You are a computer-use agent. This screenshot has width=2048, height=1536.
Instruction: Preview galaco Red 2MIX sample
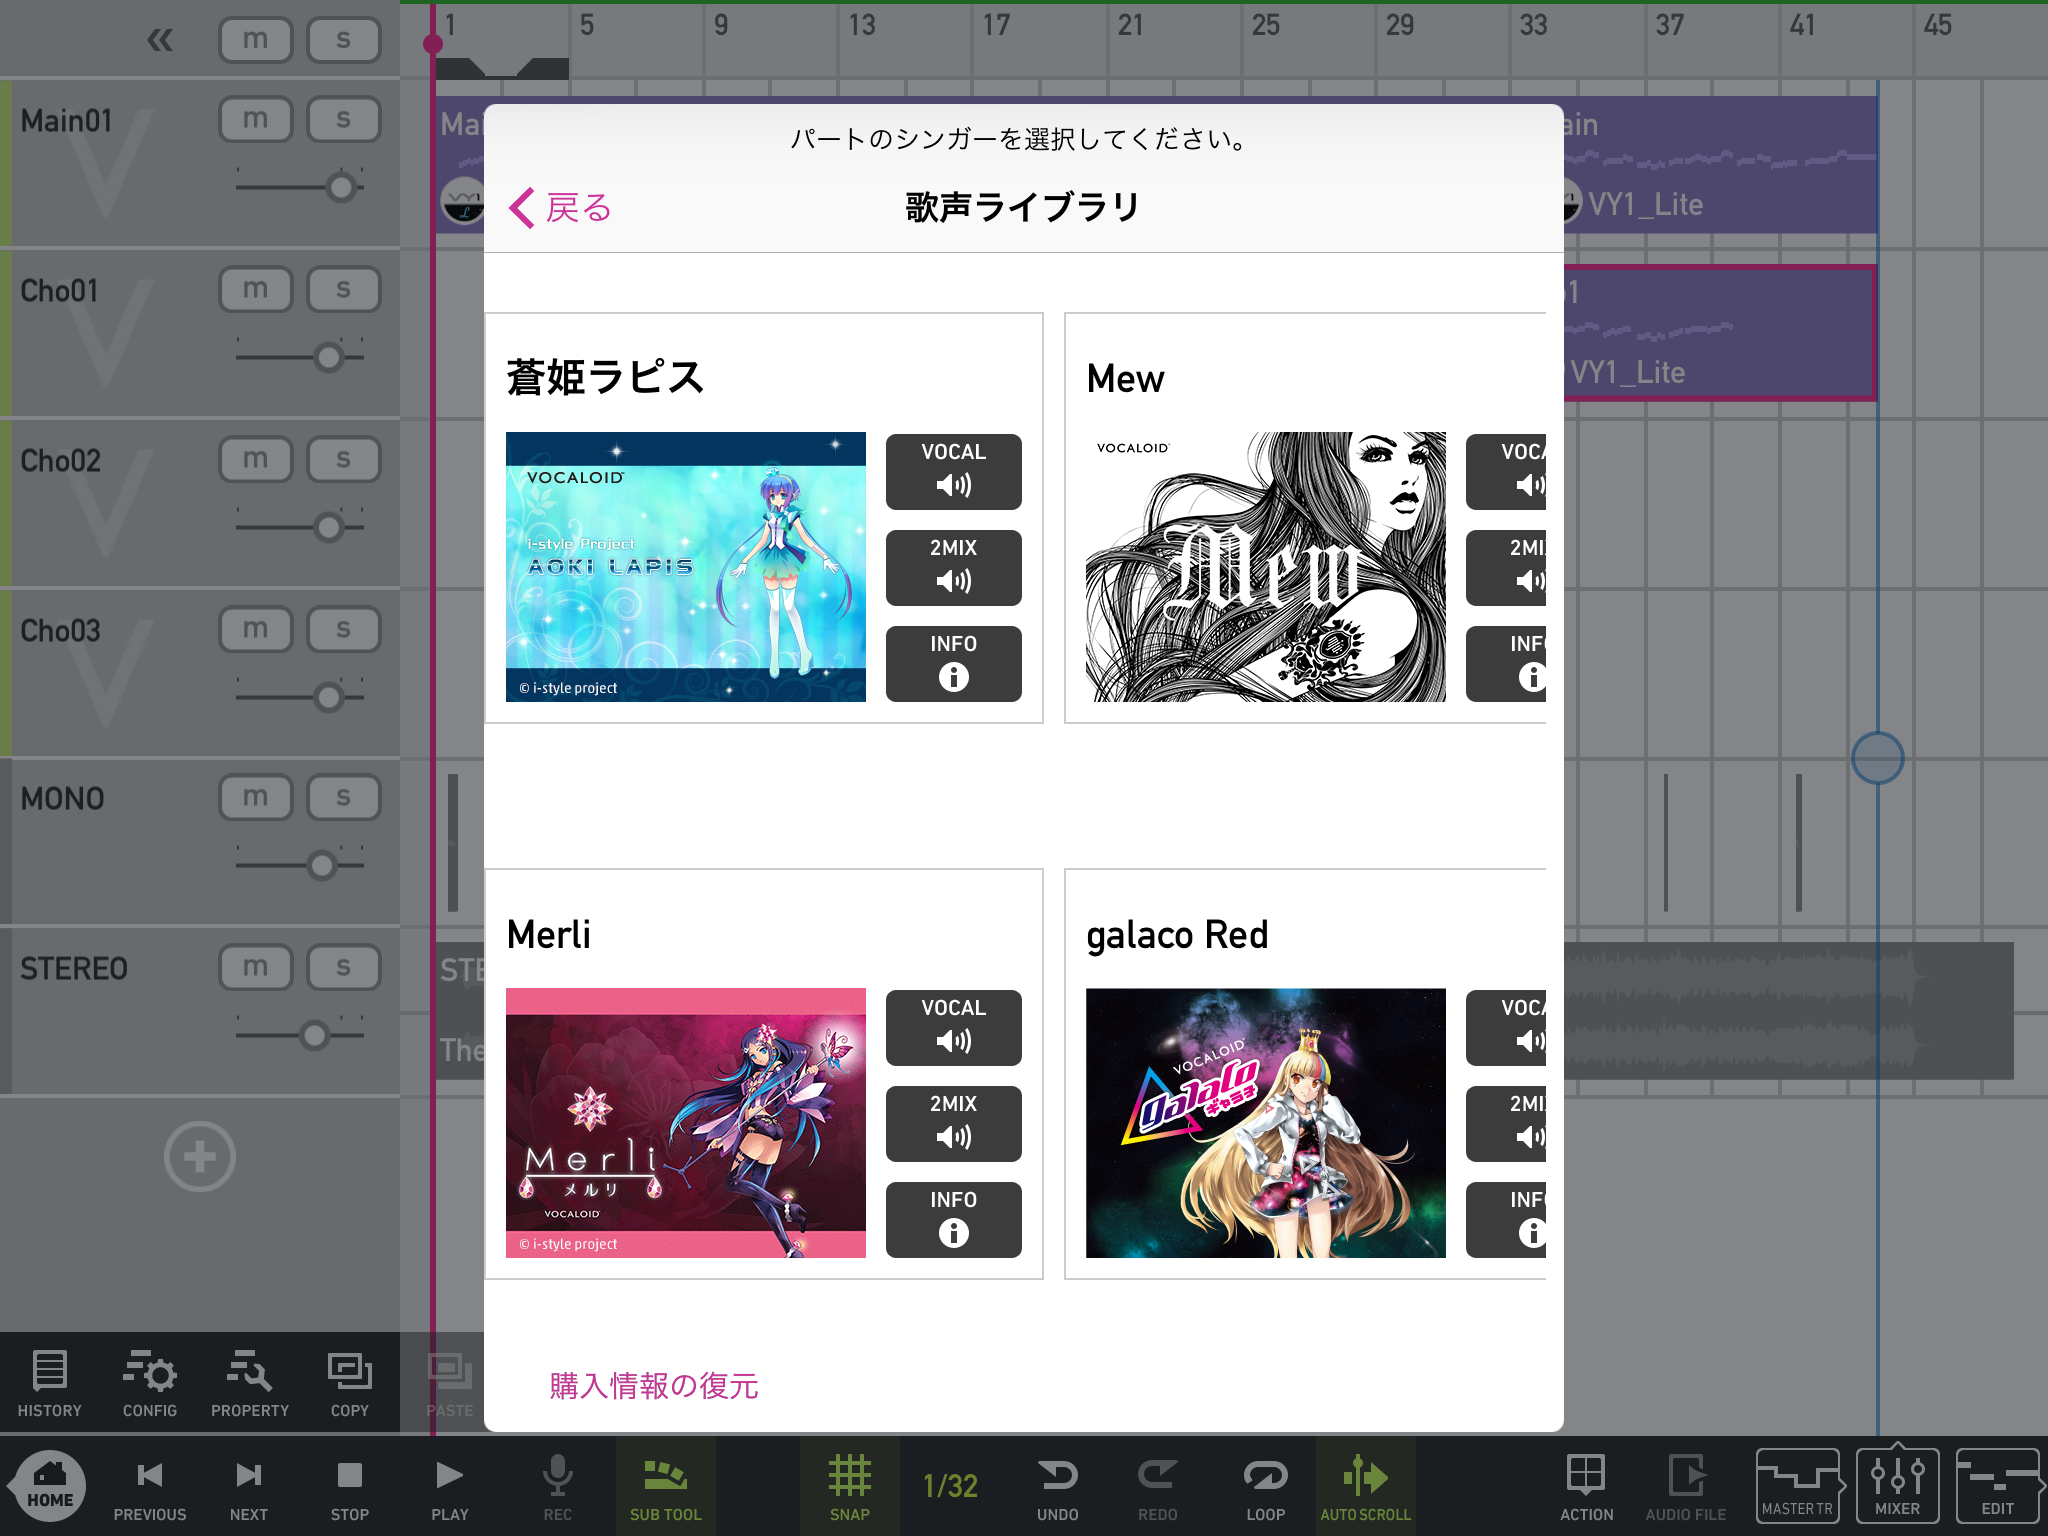click(1506, 1124)
